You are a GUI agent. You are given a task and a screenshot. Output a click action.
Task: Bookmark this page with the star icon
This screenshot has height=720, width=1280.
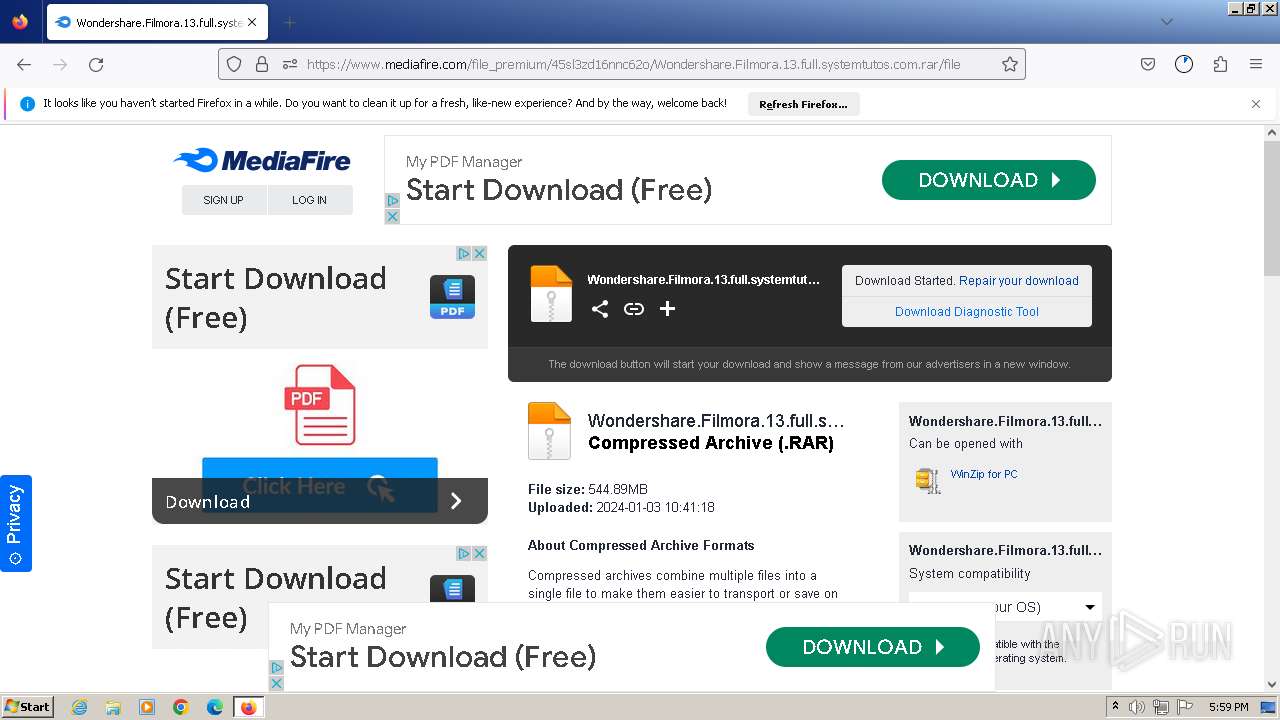point(1010,64)
